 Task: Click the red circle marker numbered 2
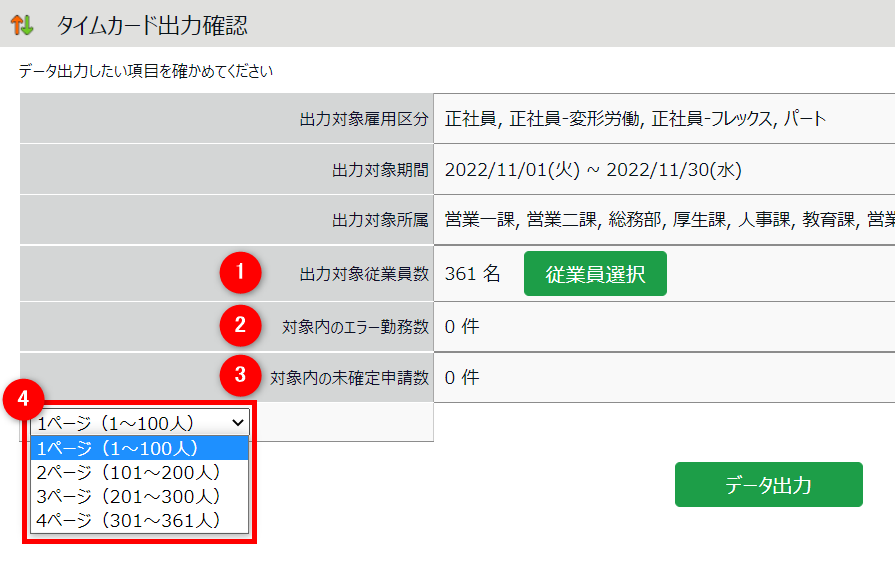pos(240,324)
